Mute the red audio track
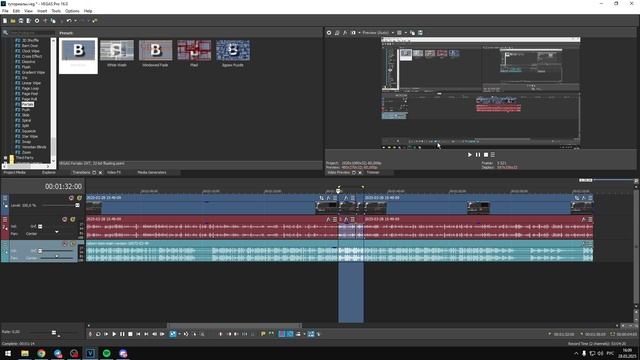640x360 pixels. [x=64, y=219]
